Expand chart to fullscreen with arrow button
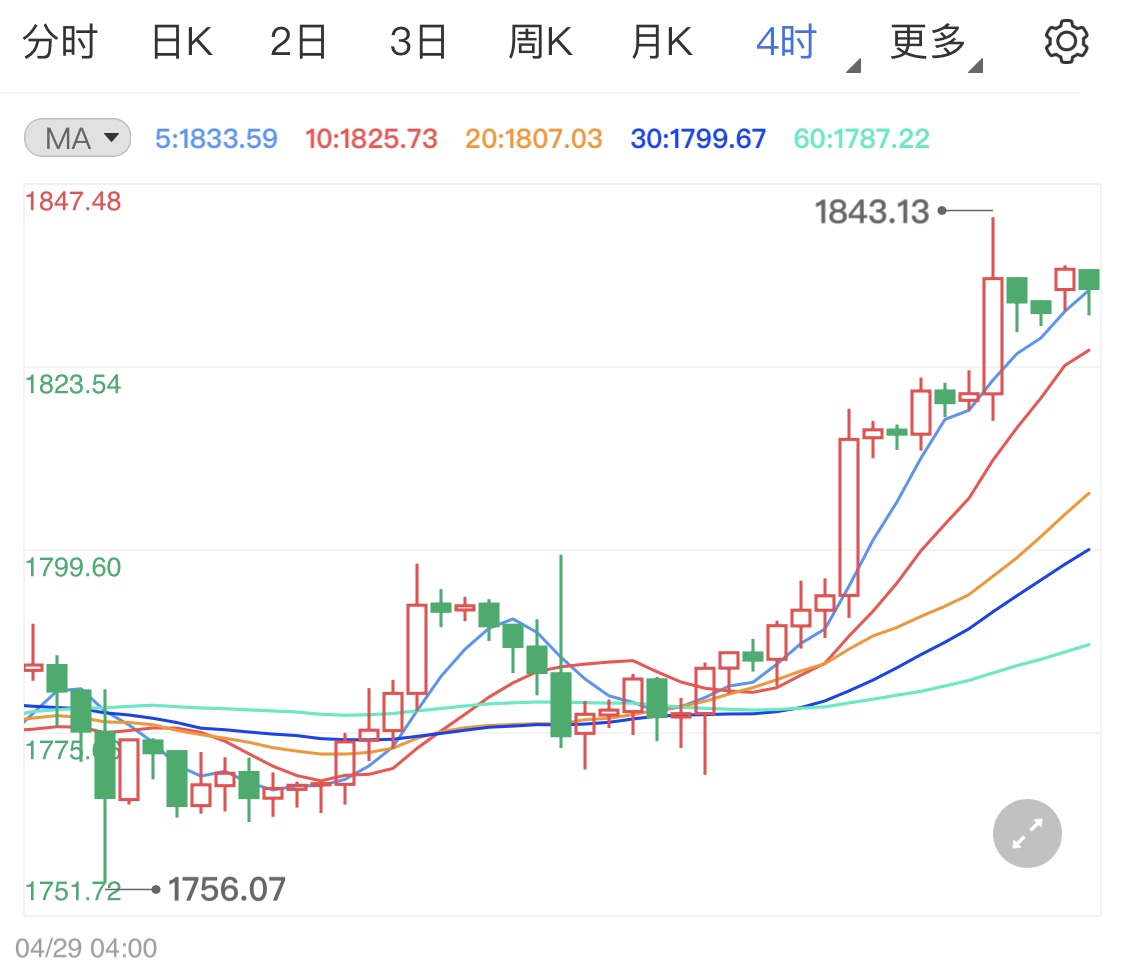 tap(1027, 833)
